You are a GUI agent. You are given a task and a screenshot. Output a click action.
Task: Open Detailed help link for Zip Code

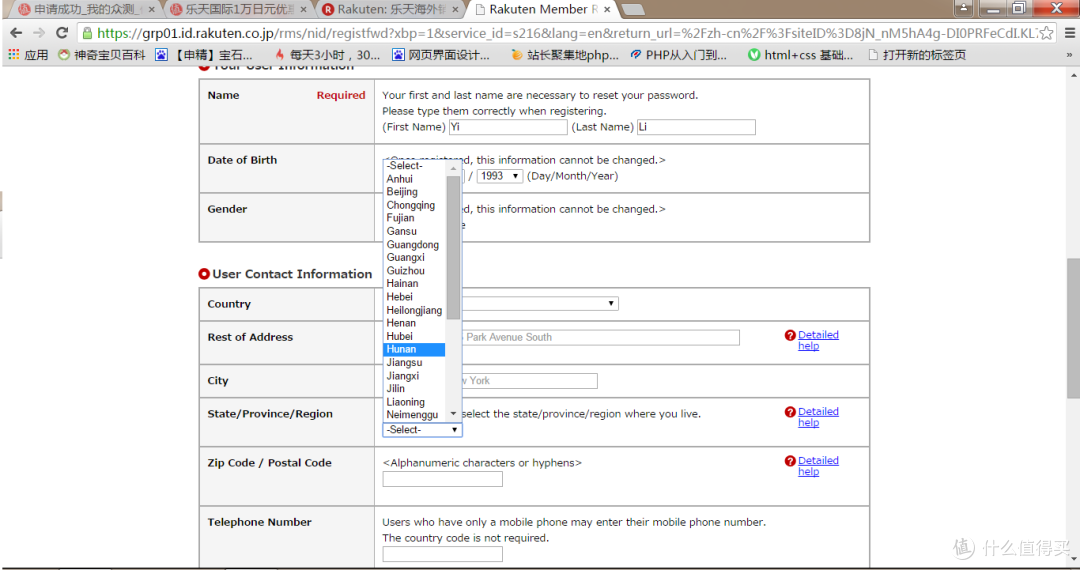coord(818,465)
